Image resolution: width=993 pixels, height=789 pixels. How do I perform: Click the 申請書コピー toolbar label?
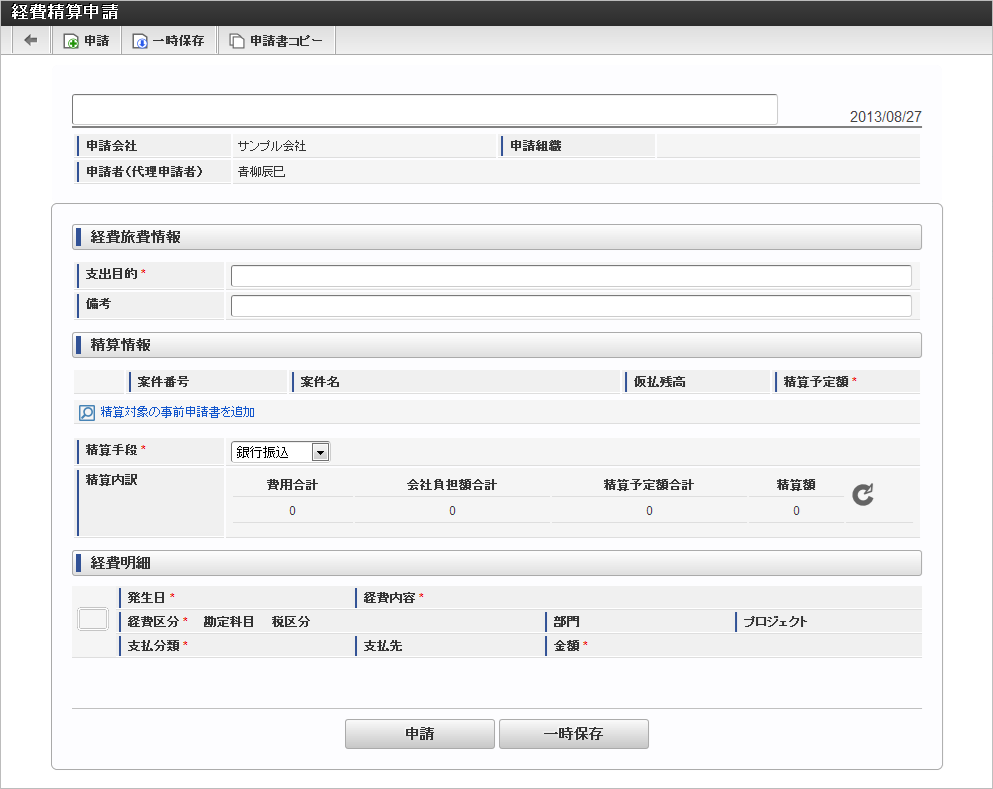[286, 42]
